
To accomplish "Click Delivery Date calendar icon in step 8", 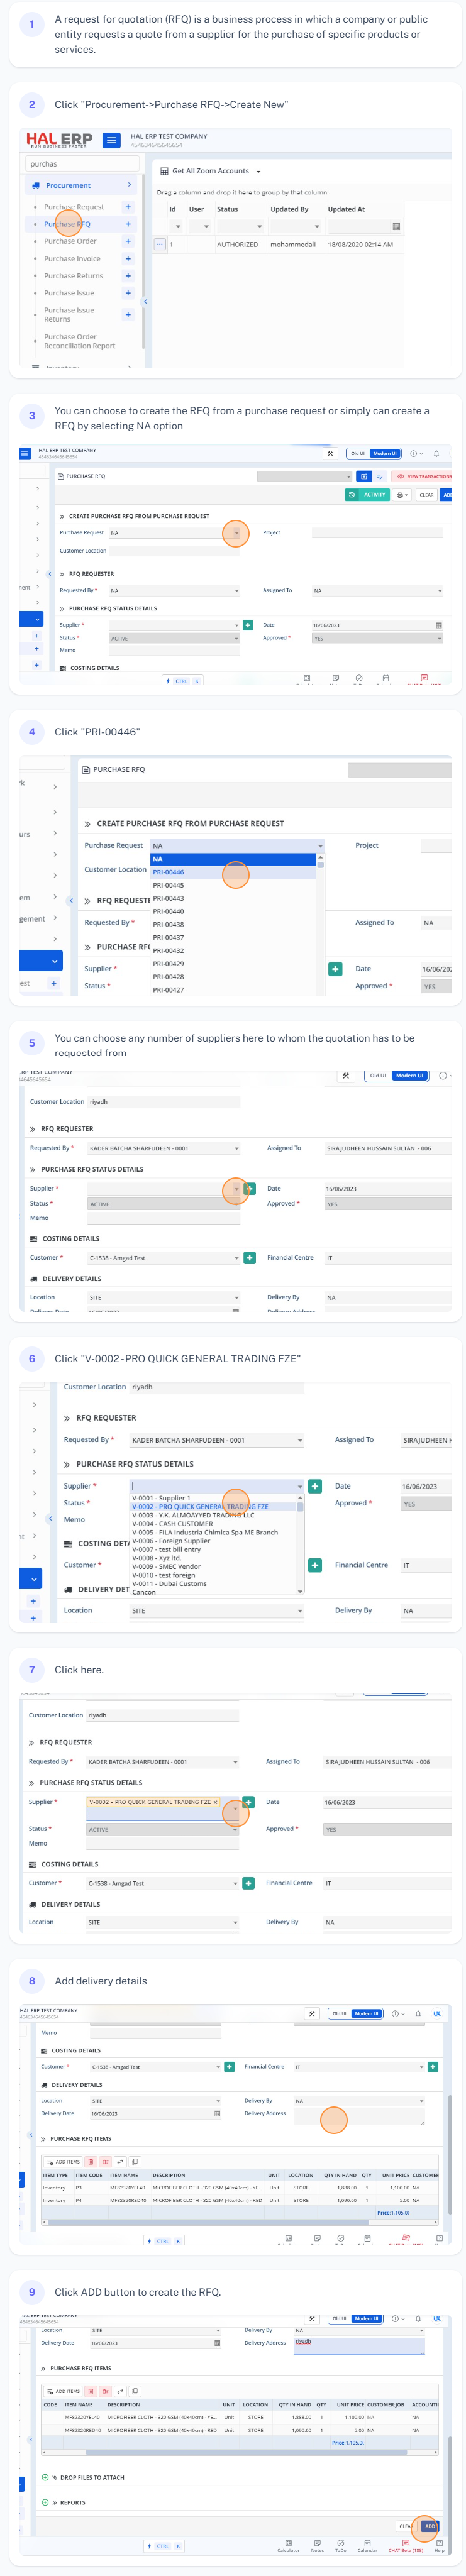I will (217, 2114).
